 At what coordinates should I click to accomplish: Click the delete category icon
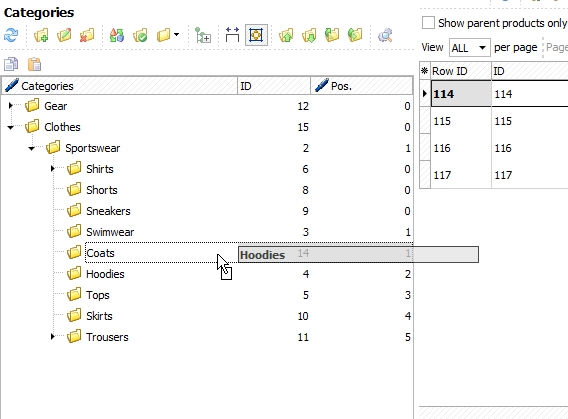click(87, 35)
